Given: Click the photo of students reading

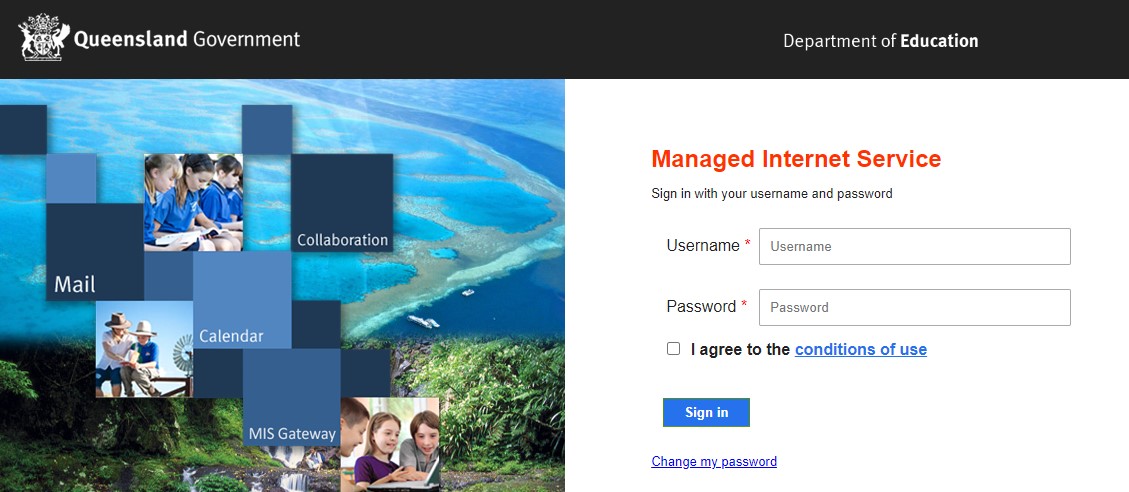Looking at the screenshot, I should (193, 202).
